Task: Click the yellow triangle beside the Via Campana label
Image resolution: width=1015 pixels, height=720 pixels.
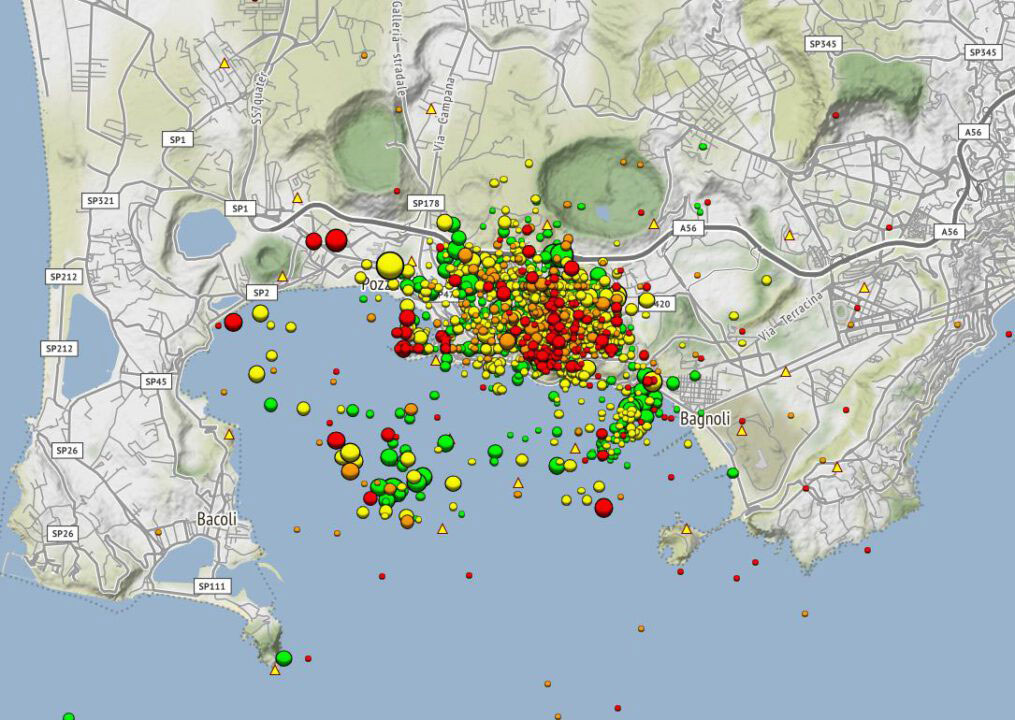Action: coord(431,109)
